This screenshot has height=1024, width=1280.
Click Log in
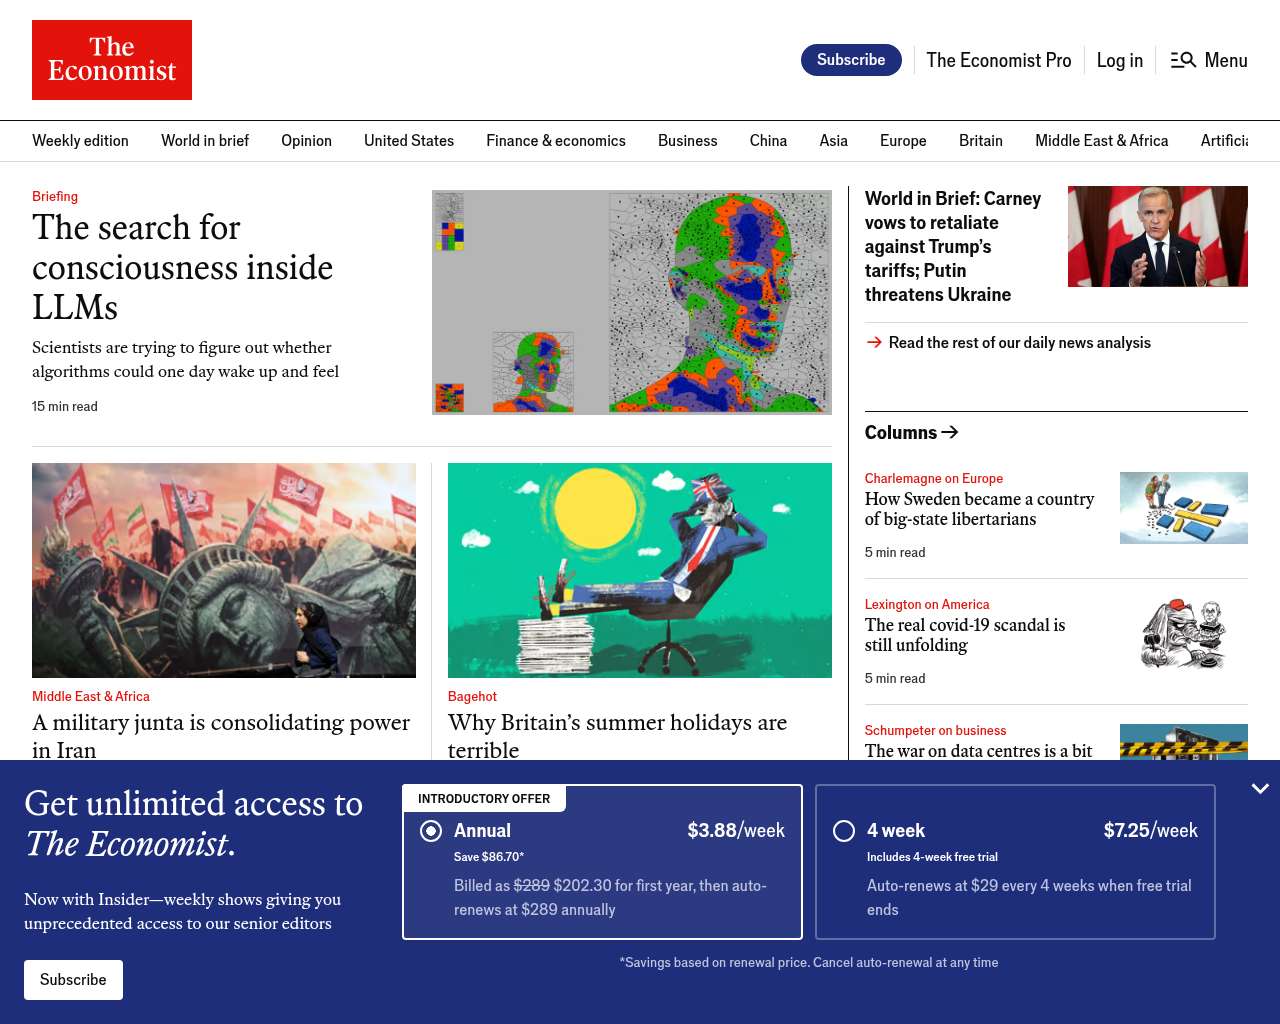coord(1120,60)
